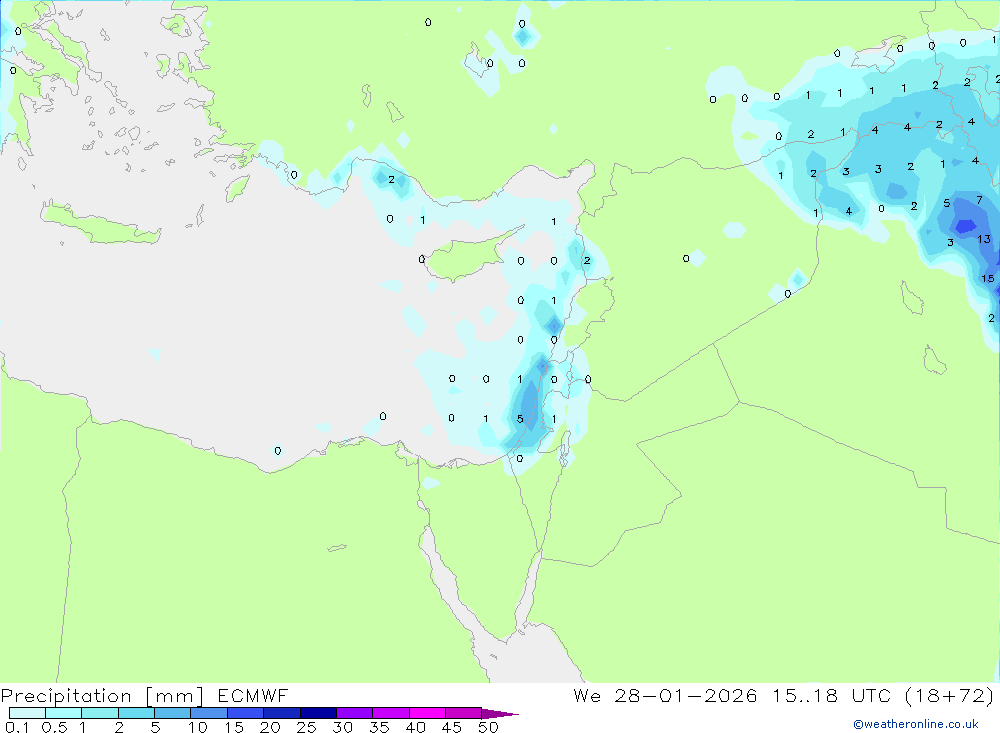This screenshot has height=733, width=1000.
Task: Select the 45–50 mm legend color swatch
Action: [463, 713]
